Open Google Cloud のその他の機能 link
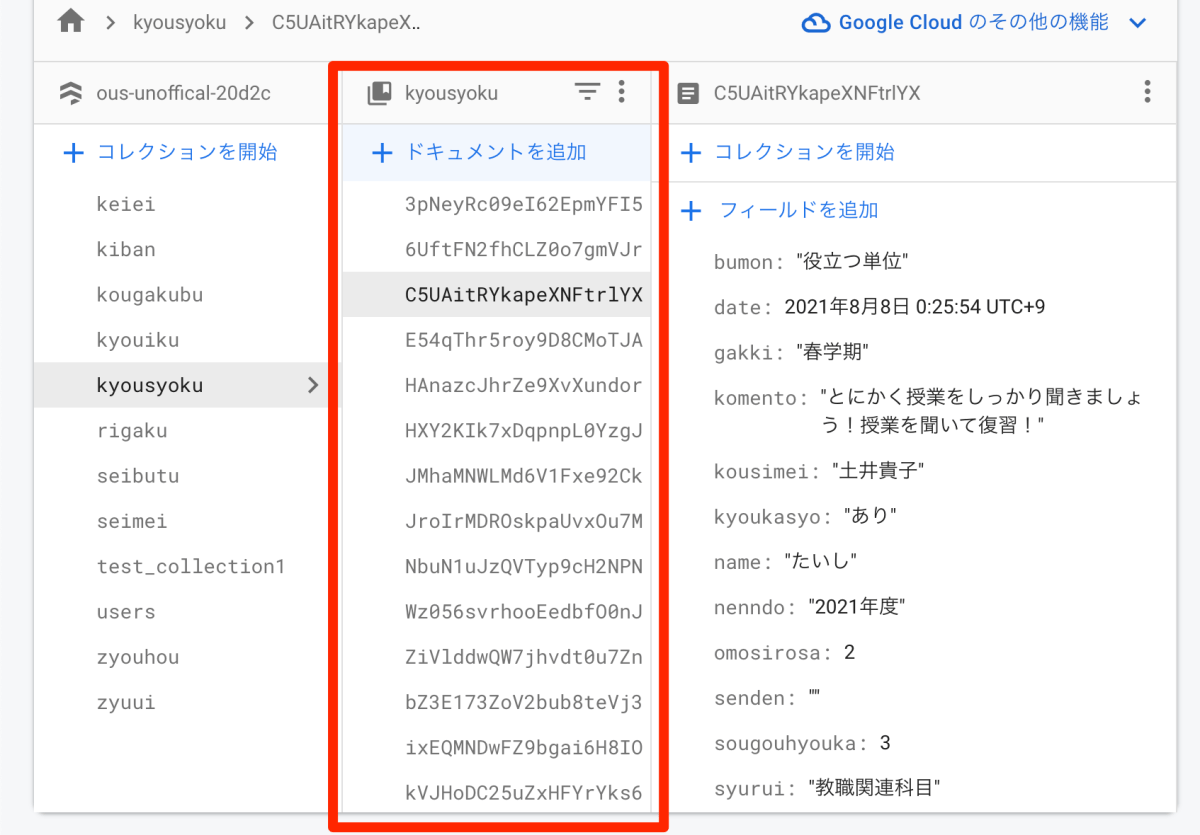 [973, 22]
